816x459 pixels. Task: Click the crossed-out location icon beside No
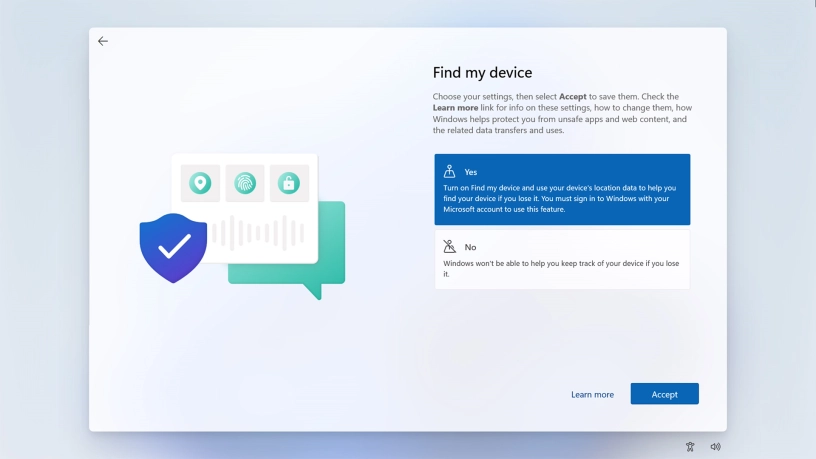point(450,246)
